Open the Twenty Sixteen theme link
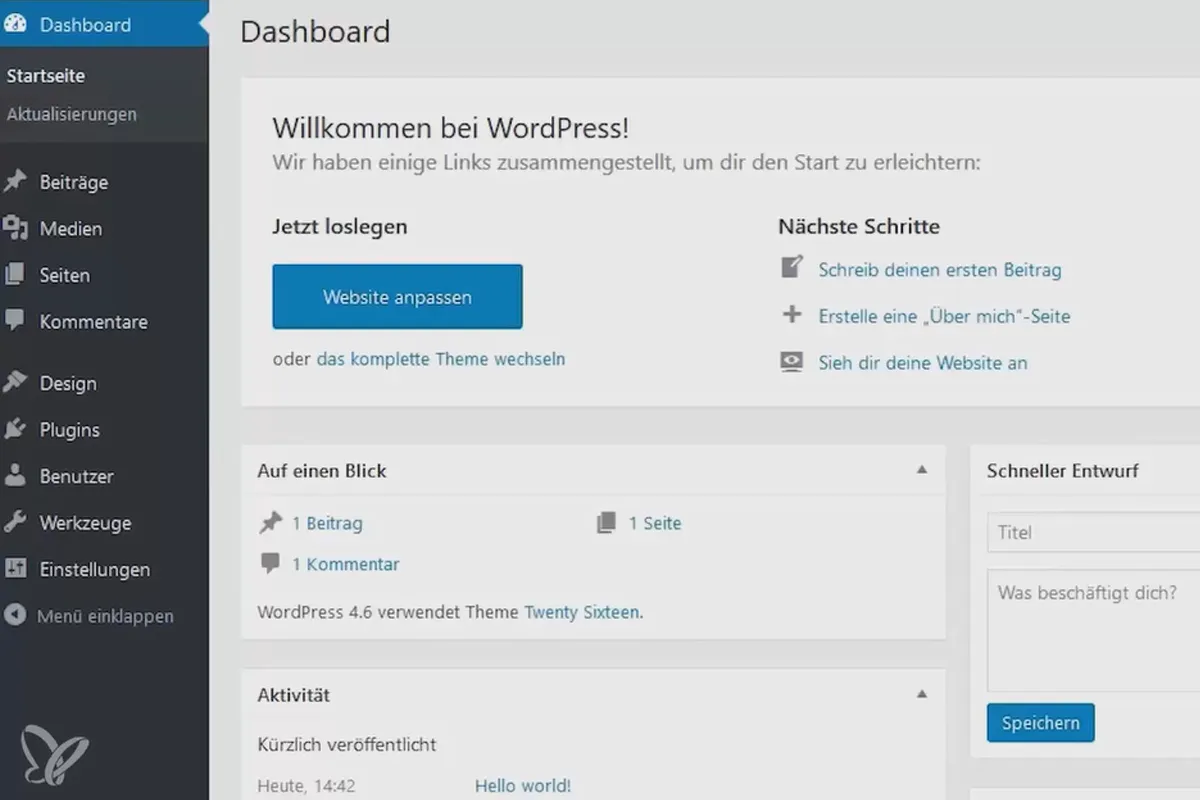The height and width of the screenshot is (800, 1200). click(x=582, y=612)
